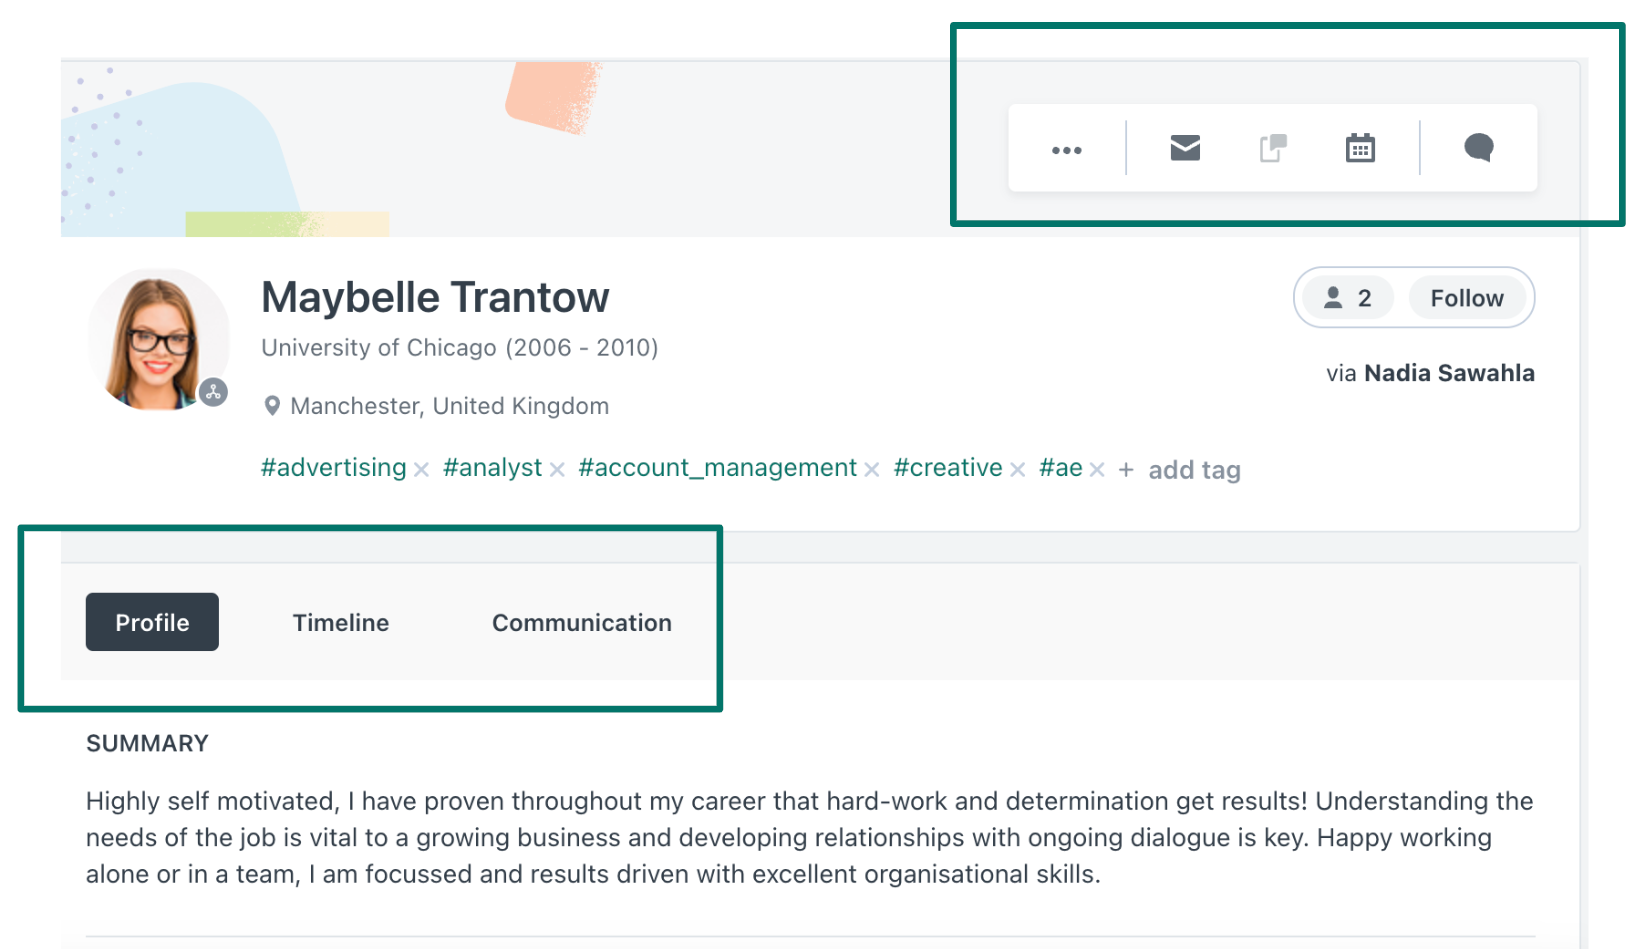Open the calendar scheduling icon

[1359, 148]
